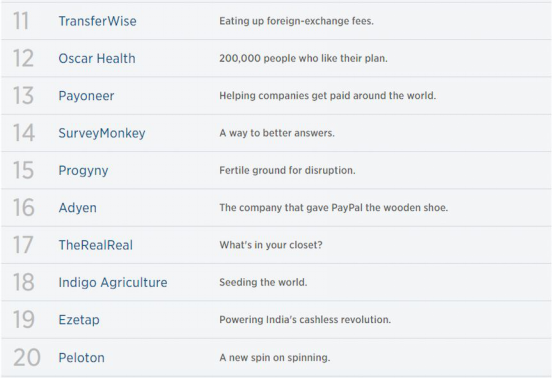Open the Payoneer company page
Image resolution: width=552 pixels, height=378 pixels.
86,96
